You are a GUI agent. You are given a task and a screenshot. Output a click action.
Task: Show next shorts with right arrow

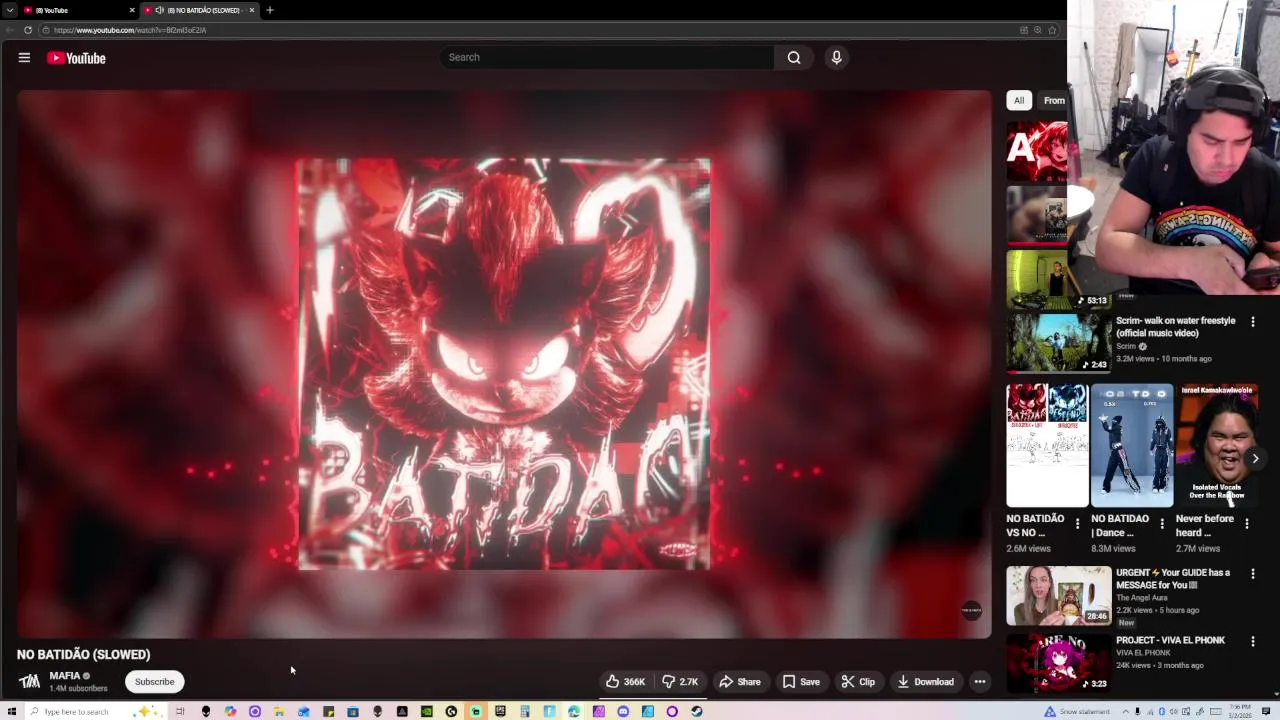pyautogui.click(x=1255, y=458)
